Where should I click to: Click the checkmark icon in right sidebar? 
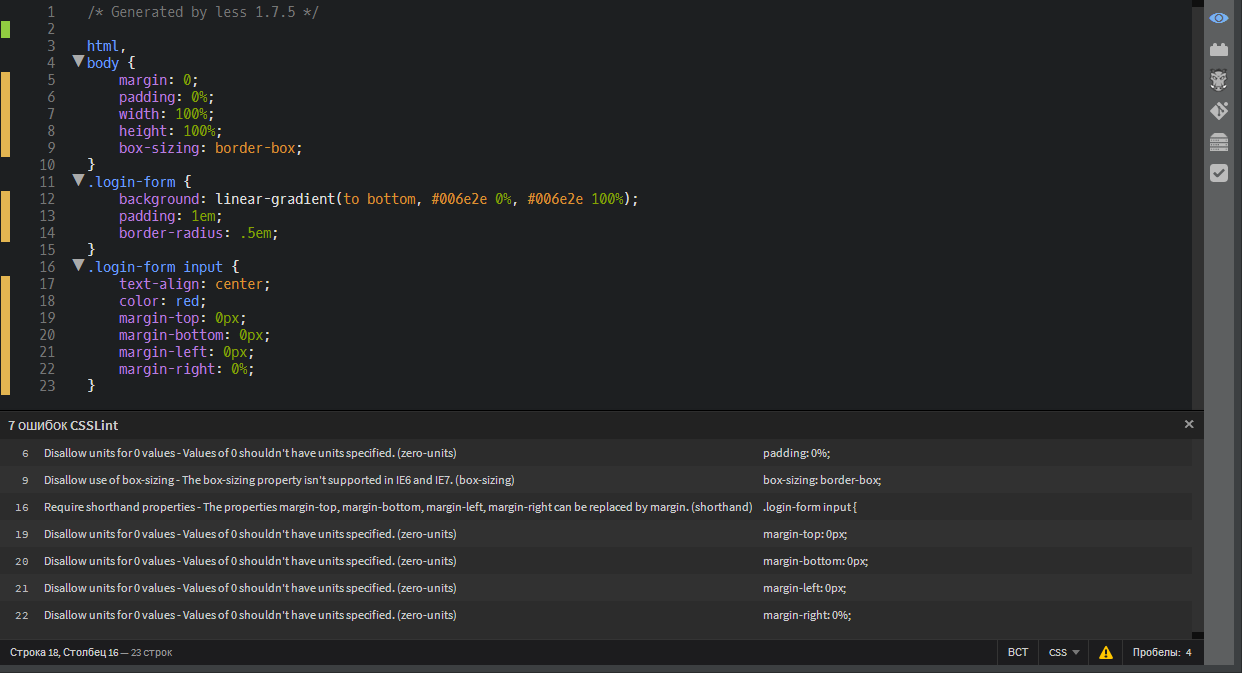coord(1218,173)
